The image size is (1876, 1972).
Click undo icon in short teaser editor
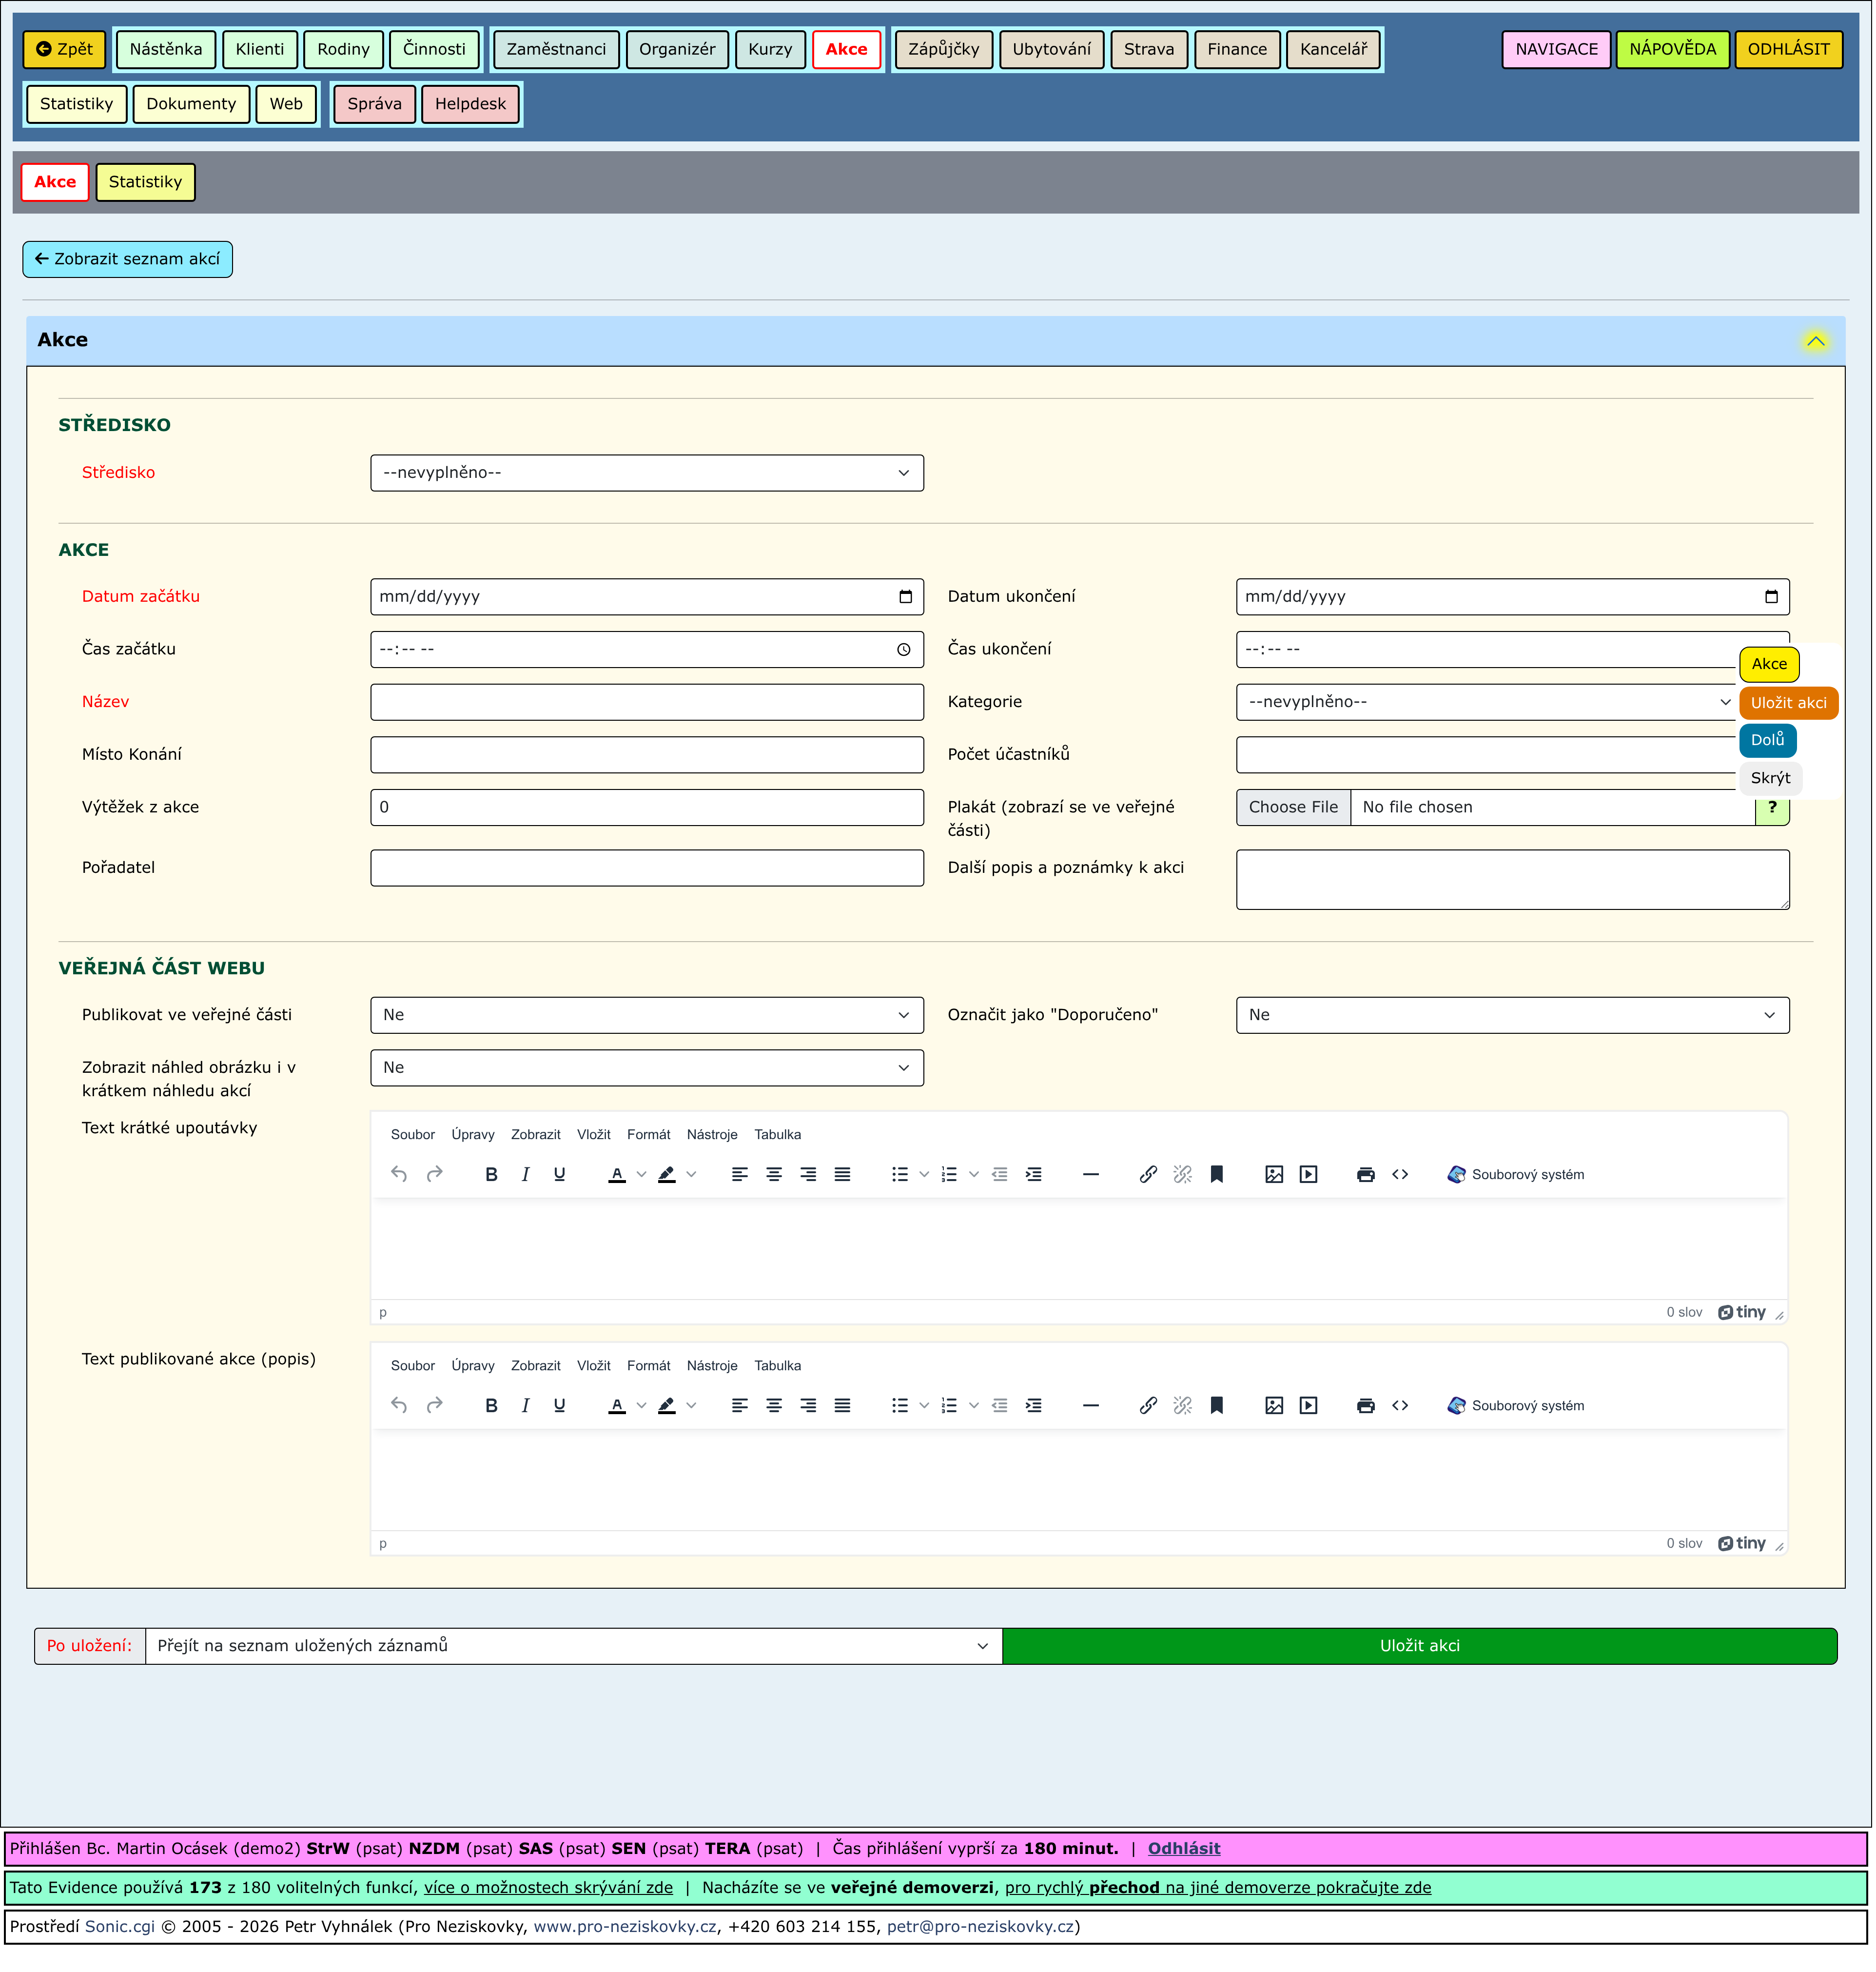click(399, 1174)
